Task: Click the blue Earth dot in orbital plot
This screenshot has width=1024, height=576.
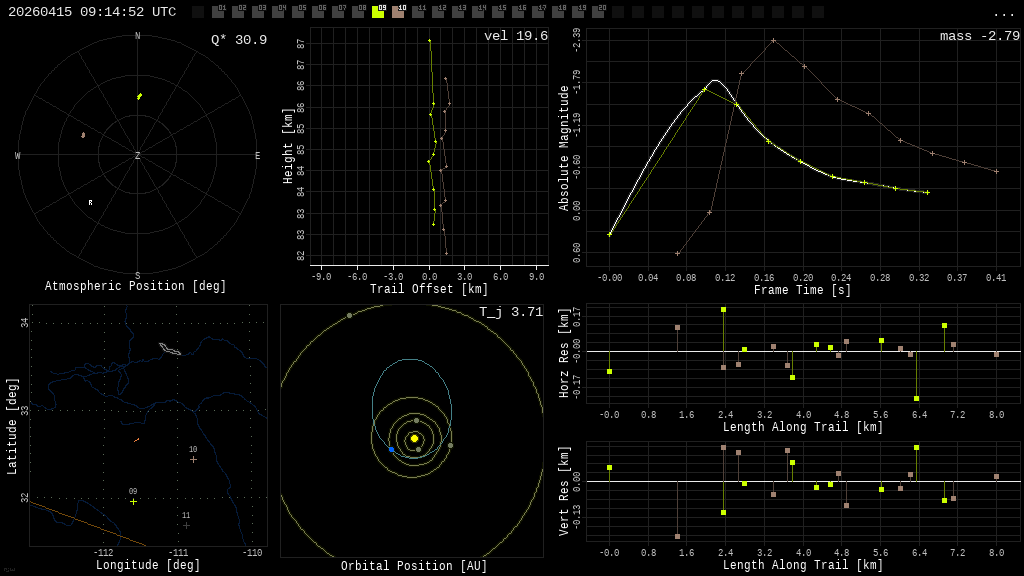Action: coord(391,449)
